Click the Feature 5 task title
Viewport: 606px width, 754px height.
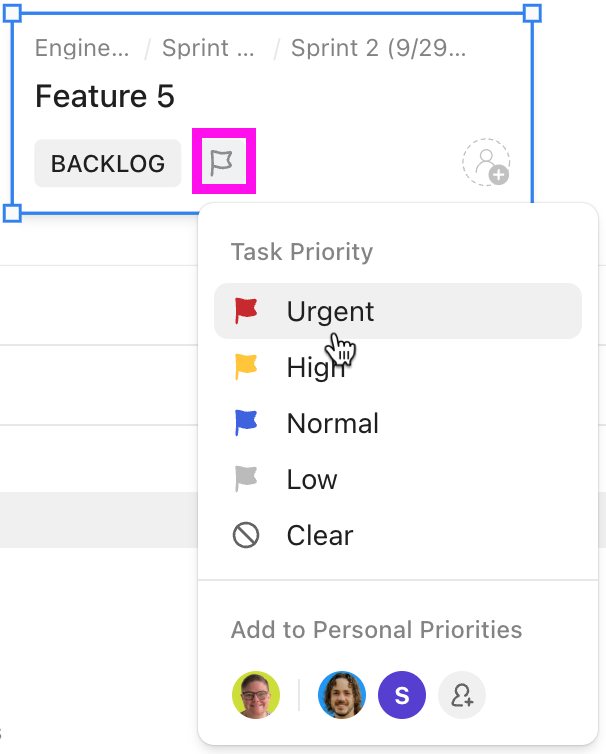(x=105, y=96)
